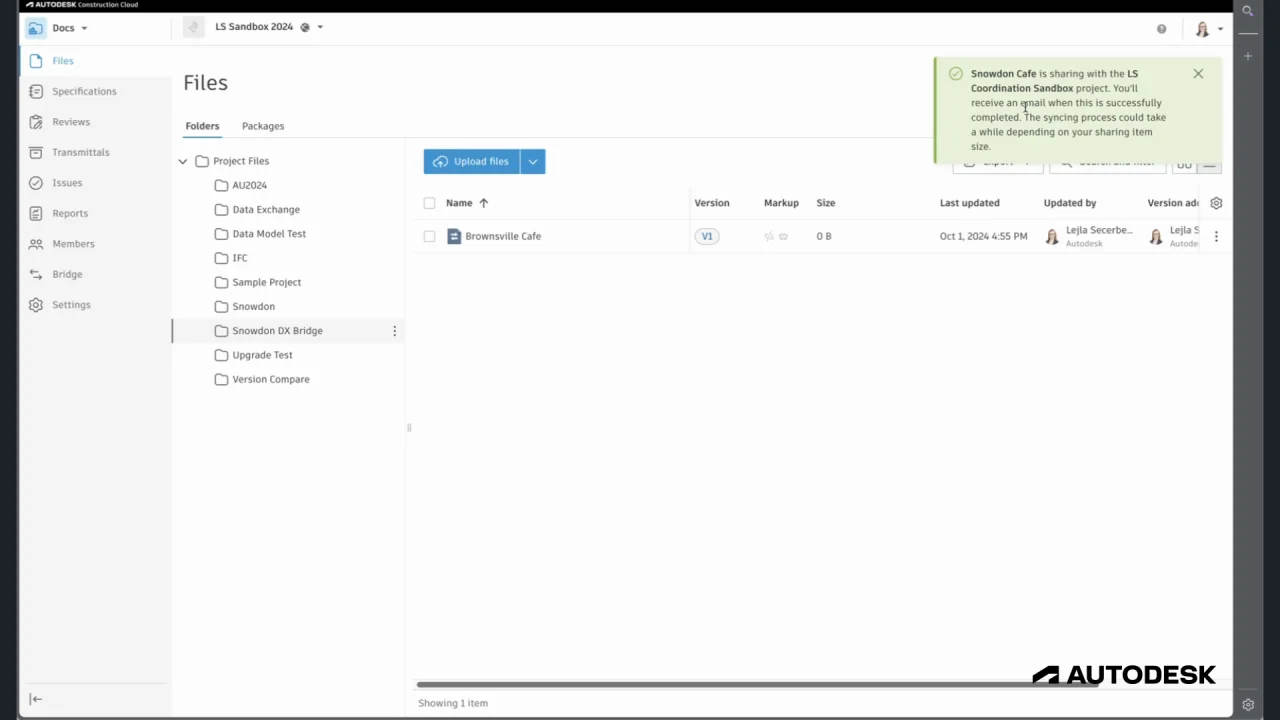
Task: Open the Sample Project folder
Action: click(x=266, y=282)
